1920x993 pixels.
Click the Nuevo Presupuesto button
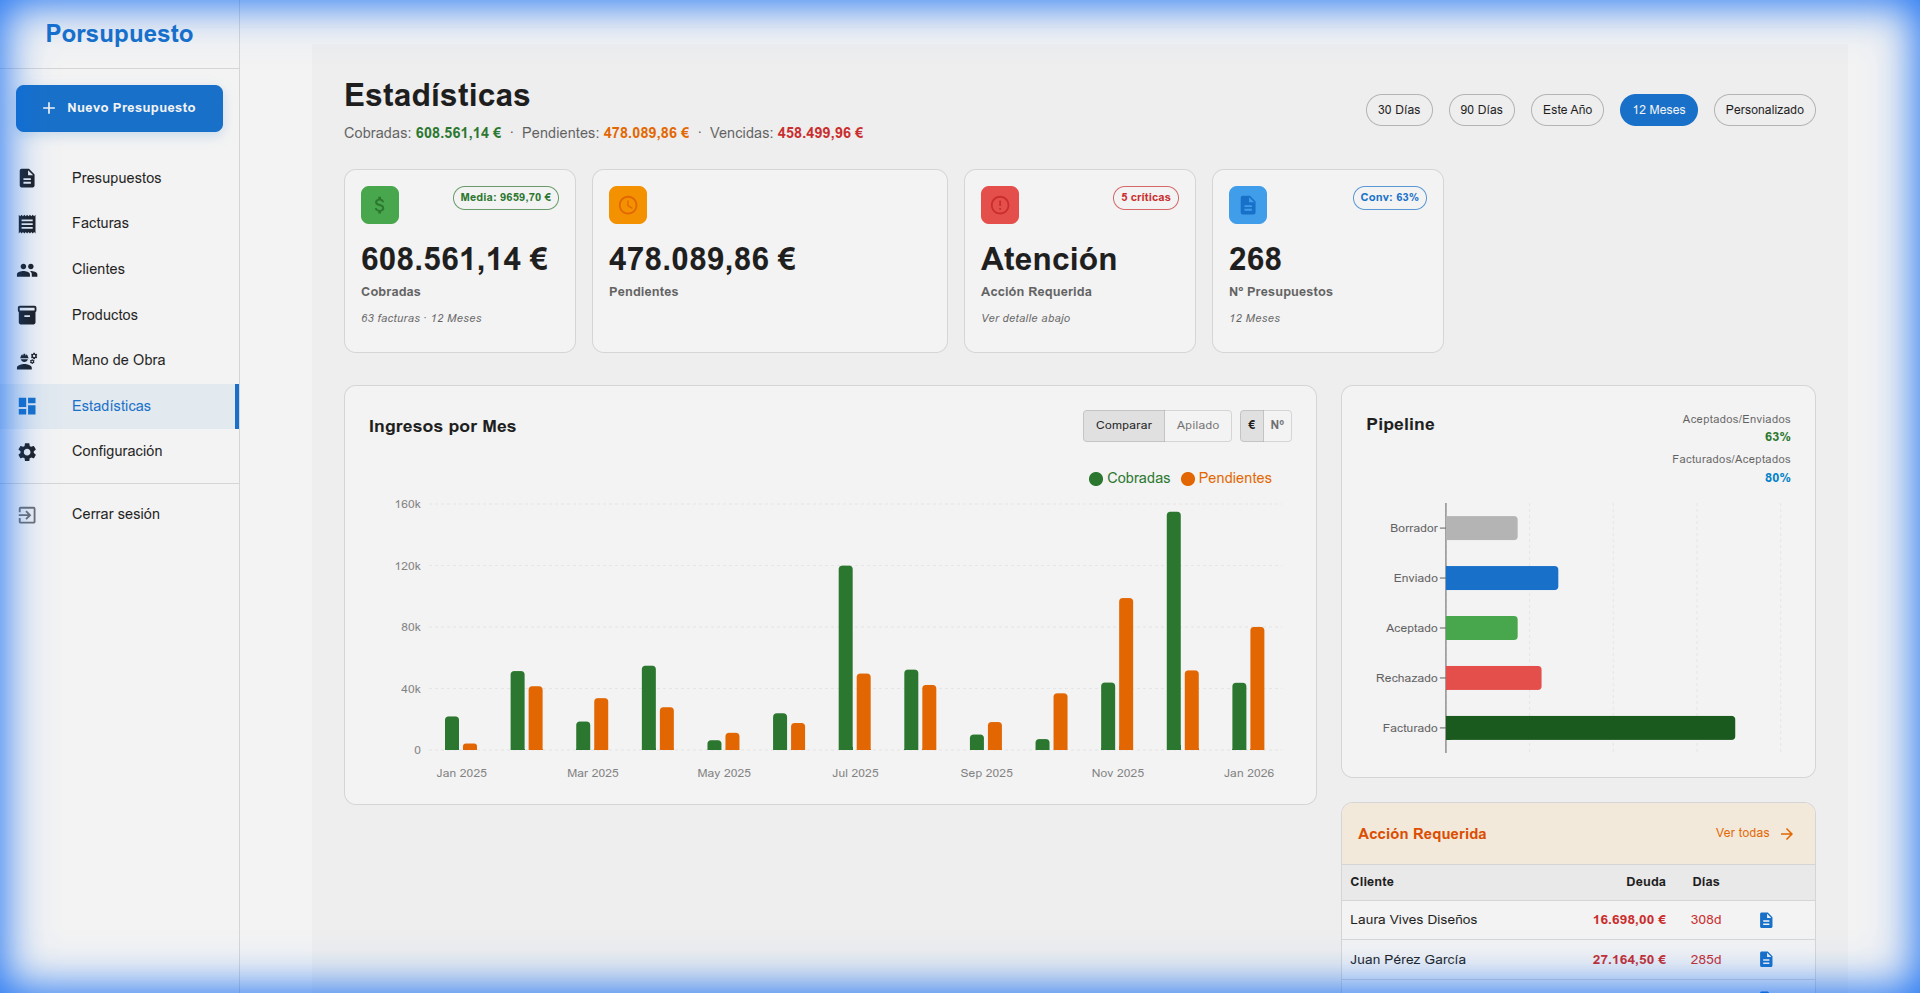119,108
